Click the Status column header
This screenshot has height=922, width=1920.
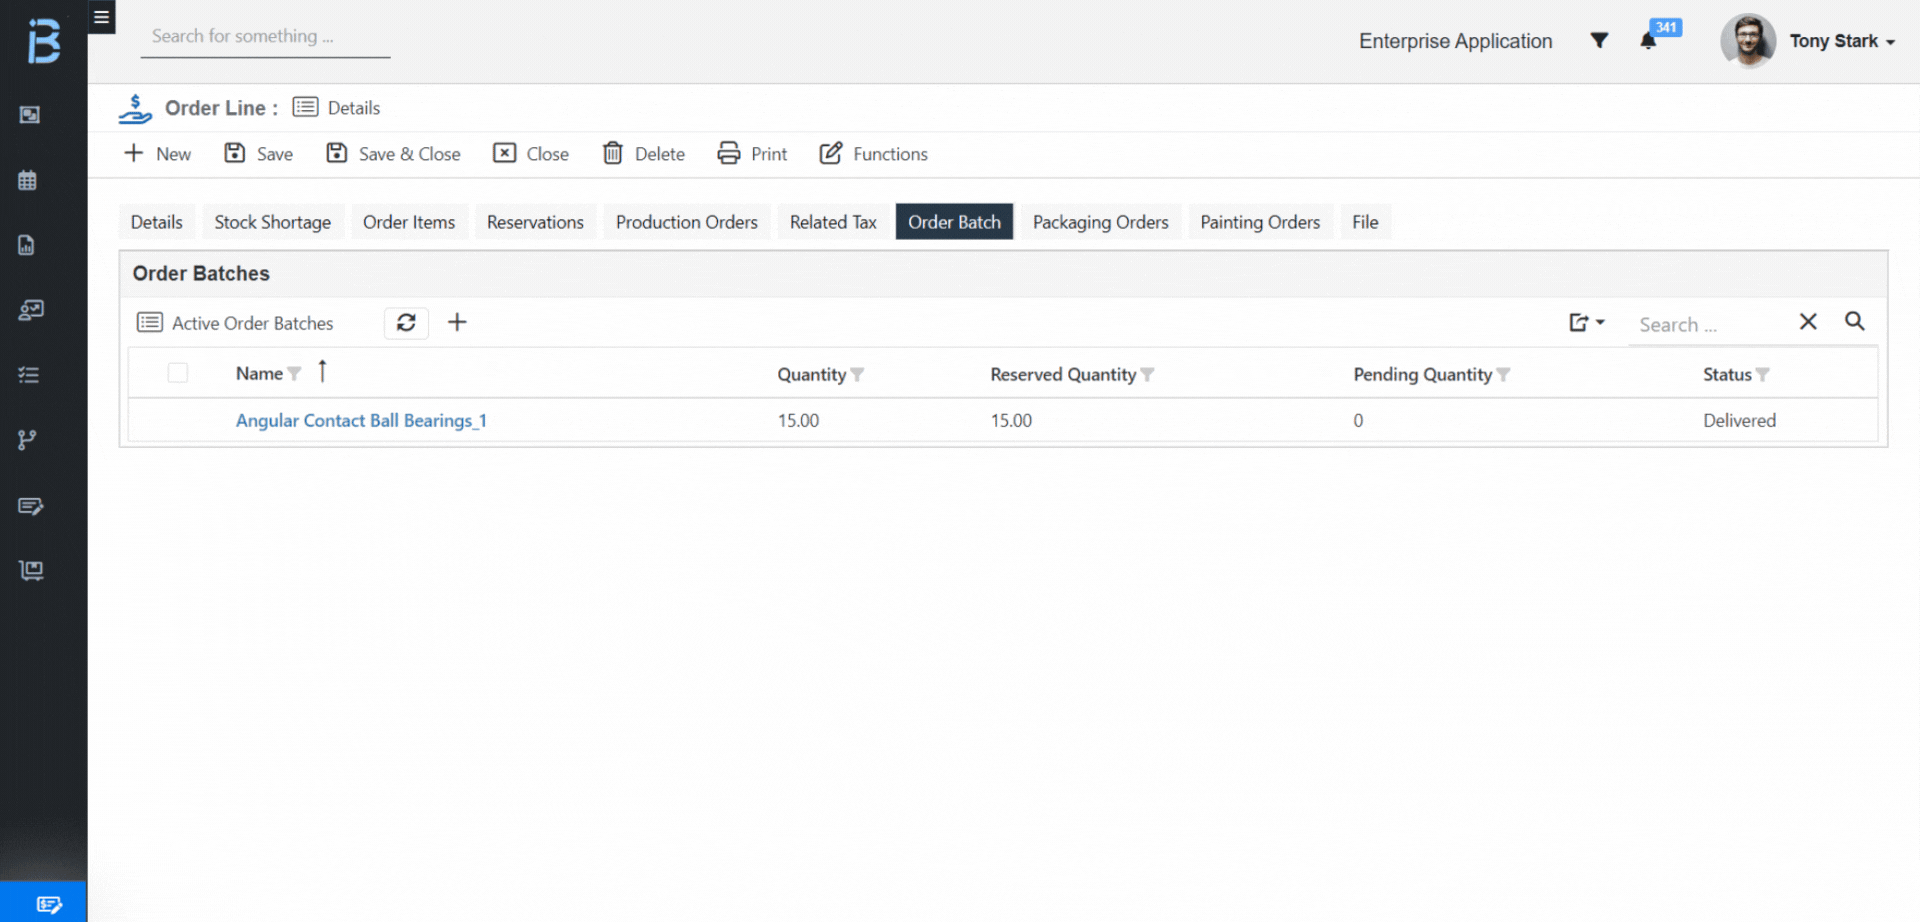click(x=1727, y=375)
